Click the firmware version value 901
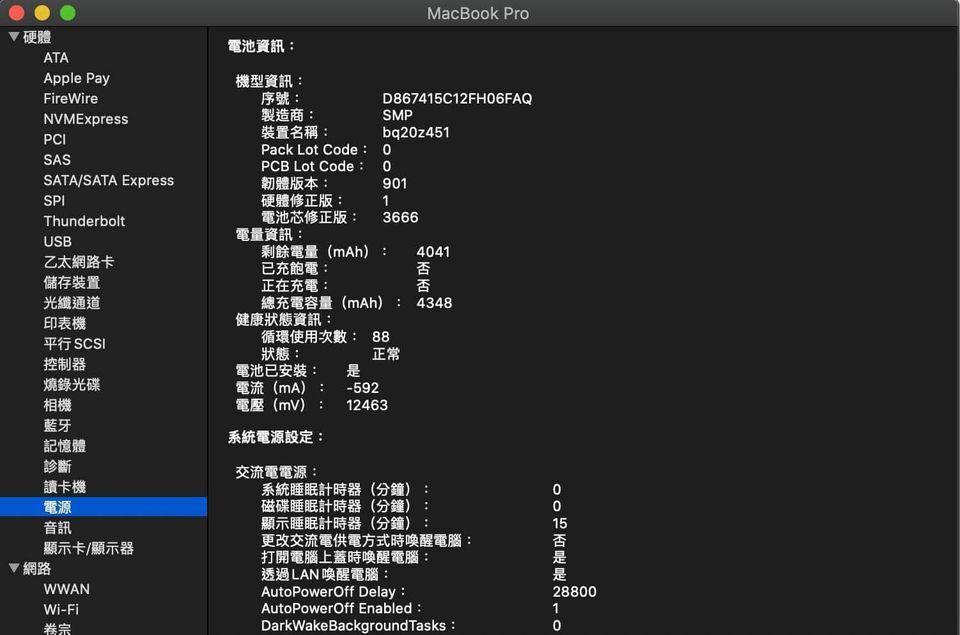The image size is (960, 635). pyautogui.click(x=394, y=184)
